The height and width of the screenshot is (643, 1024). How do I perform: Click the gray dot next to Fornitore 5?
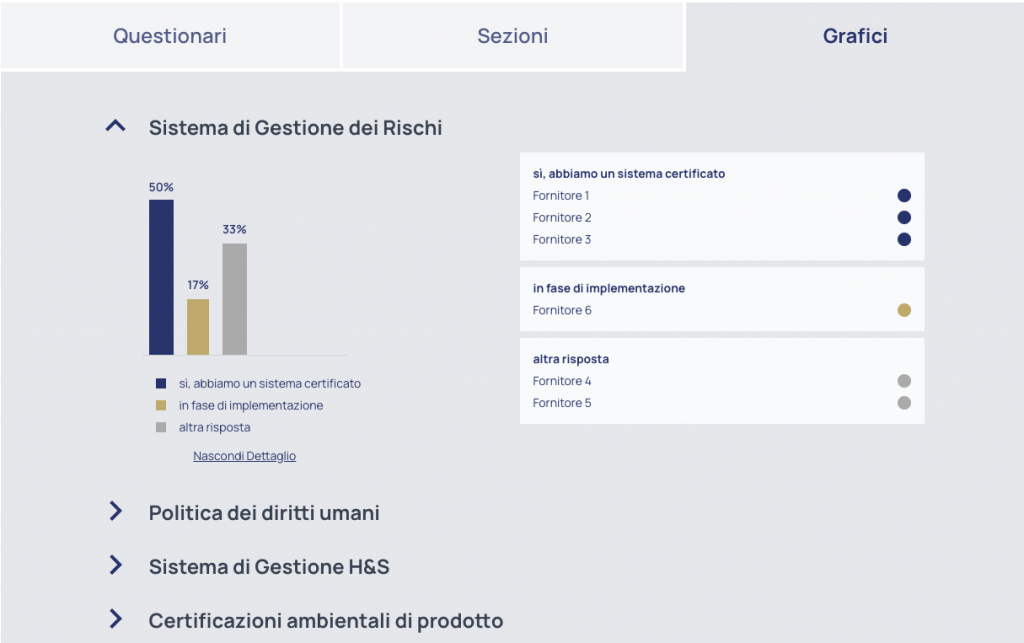904,403
